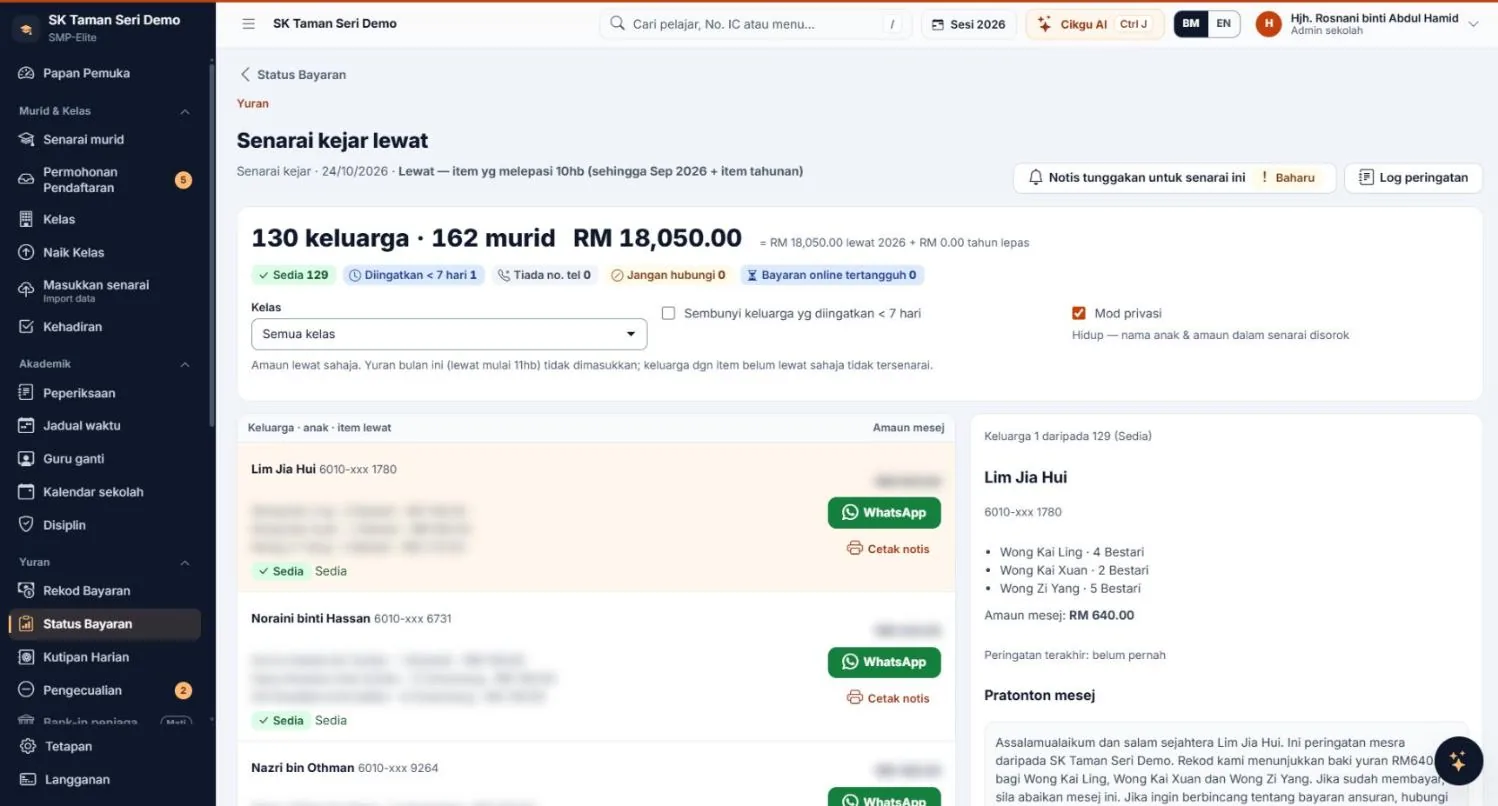Focus the search pelajar input field
This screenshot has width=1498, height=806.
[753, 24]
